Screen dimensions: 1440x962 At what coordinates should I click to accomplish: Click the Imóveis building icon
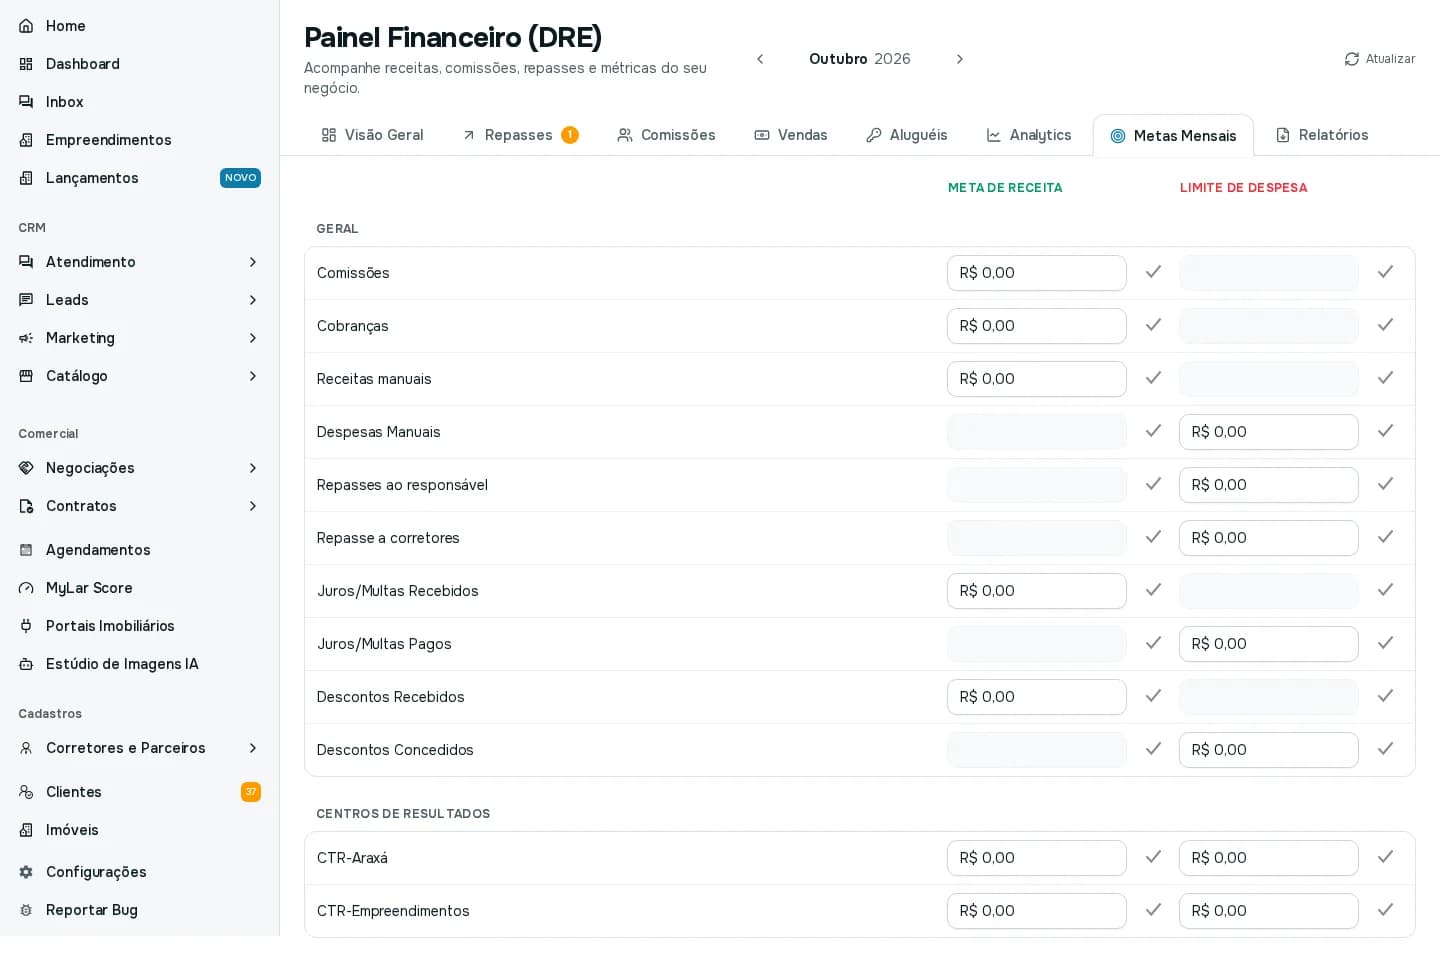(26, 830)
